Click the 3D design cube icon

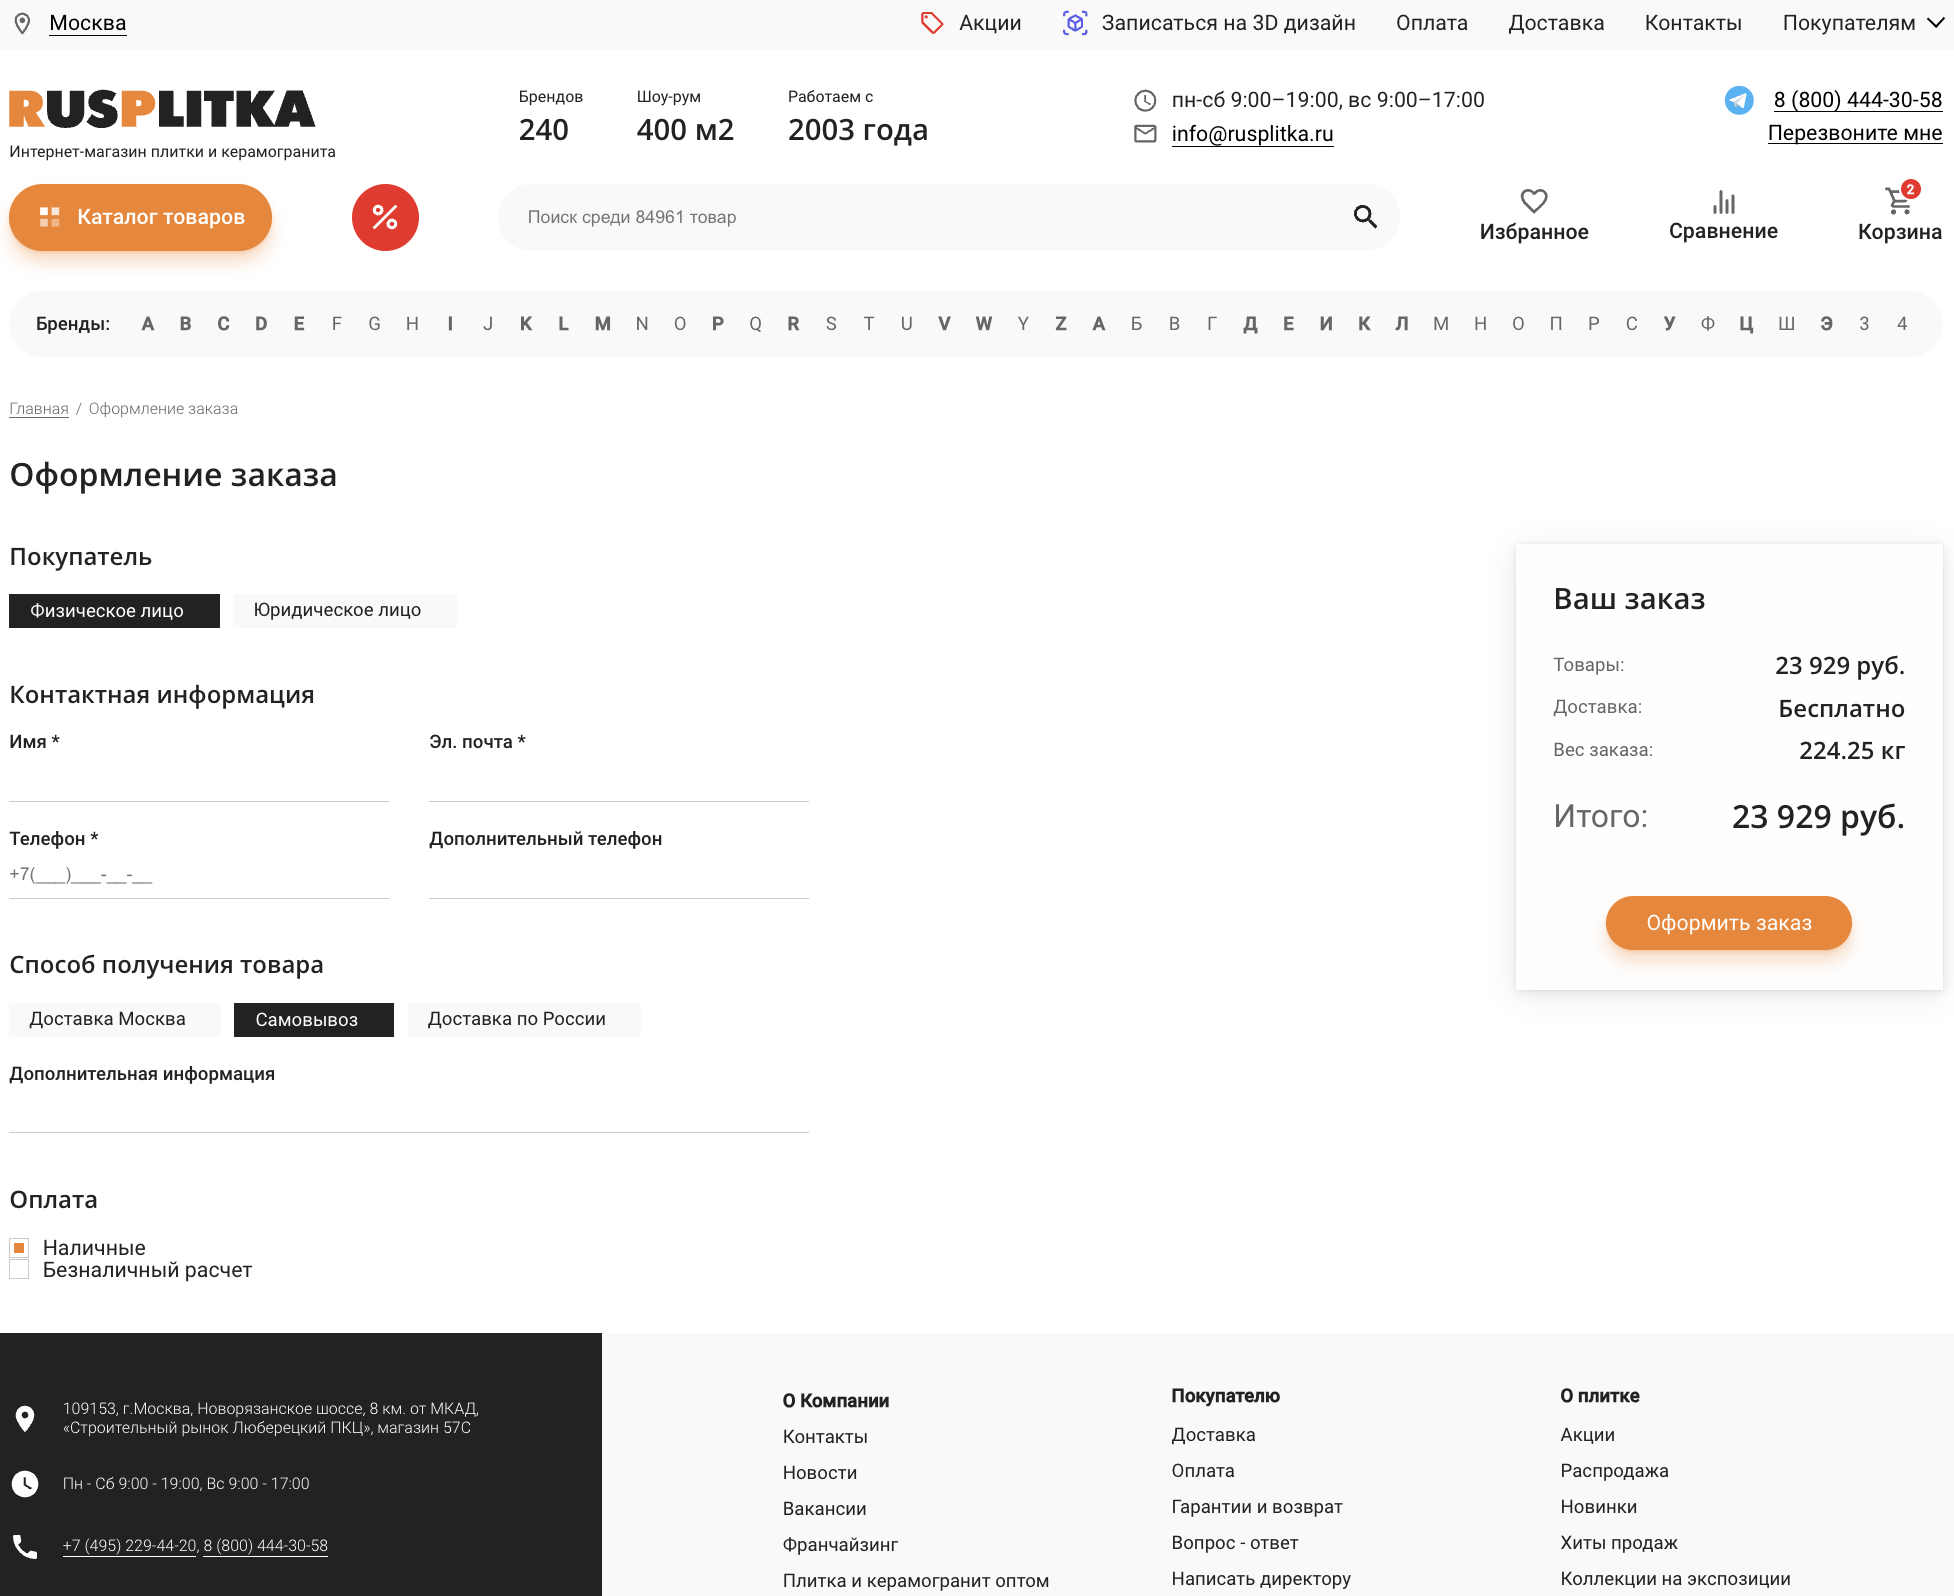1075,23
